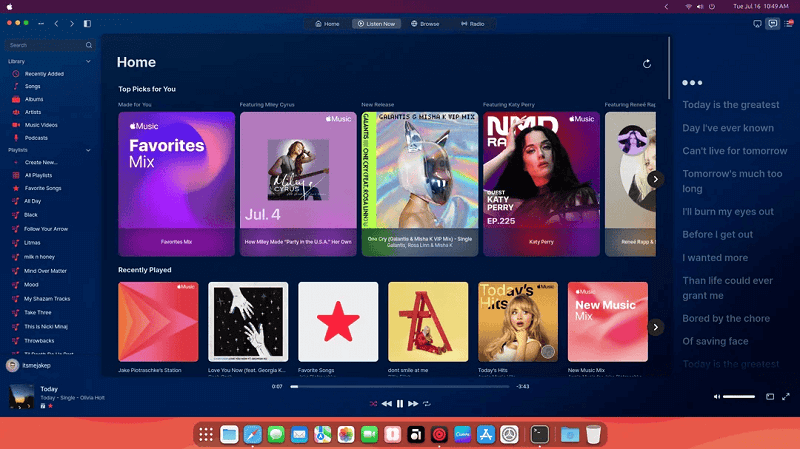Toggle the sidebar panel icon

tap(87, 23)
